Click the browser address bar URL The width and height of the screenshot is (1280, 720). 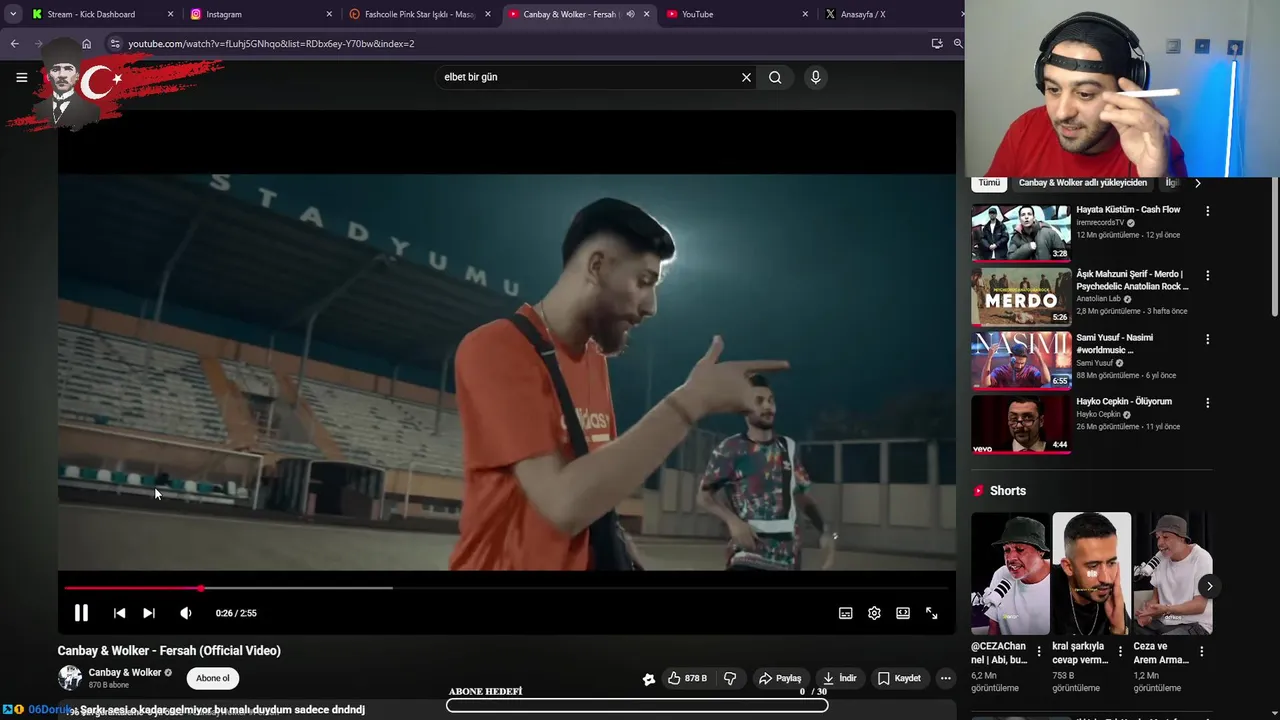[271, 44]
